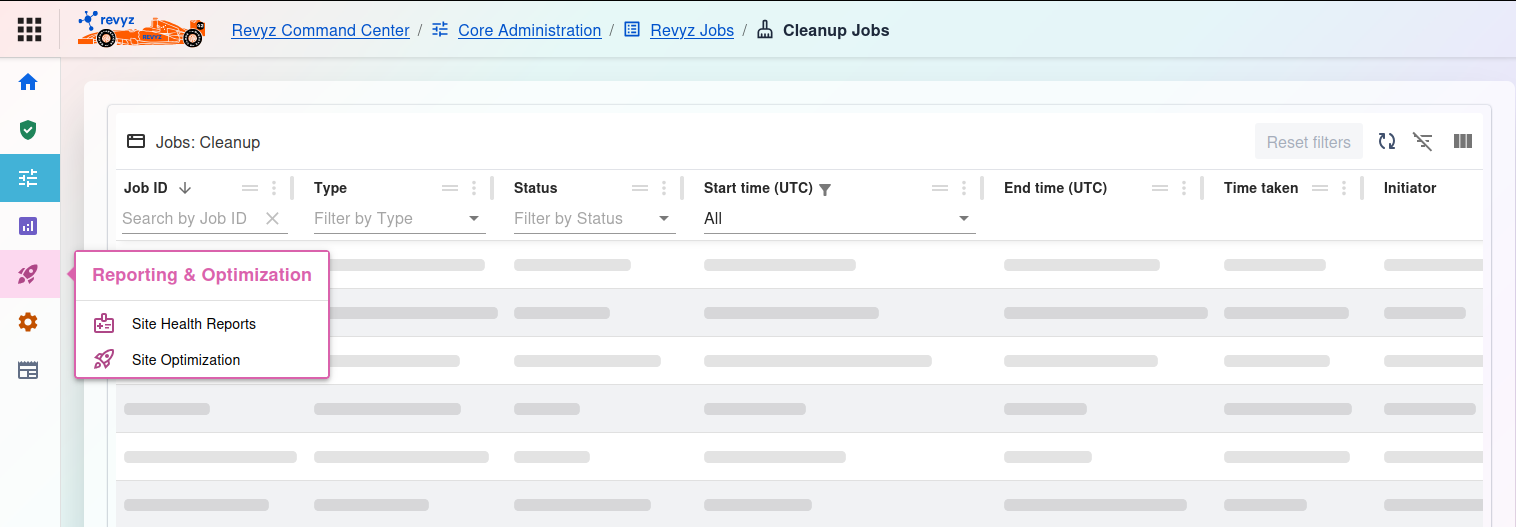The width and height of the screenshot is (1516, 527).
Task: Toggle filter row visibility icon
Action: tap(1423, 142)
